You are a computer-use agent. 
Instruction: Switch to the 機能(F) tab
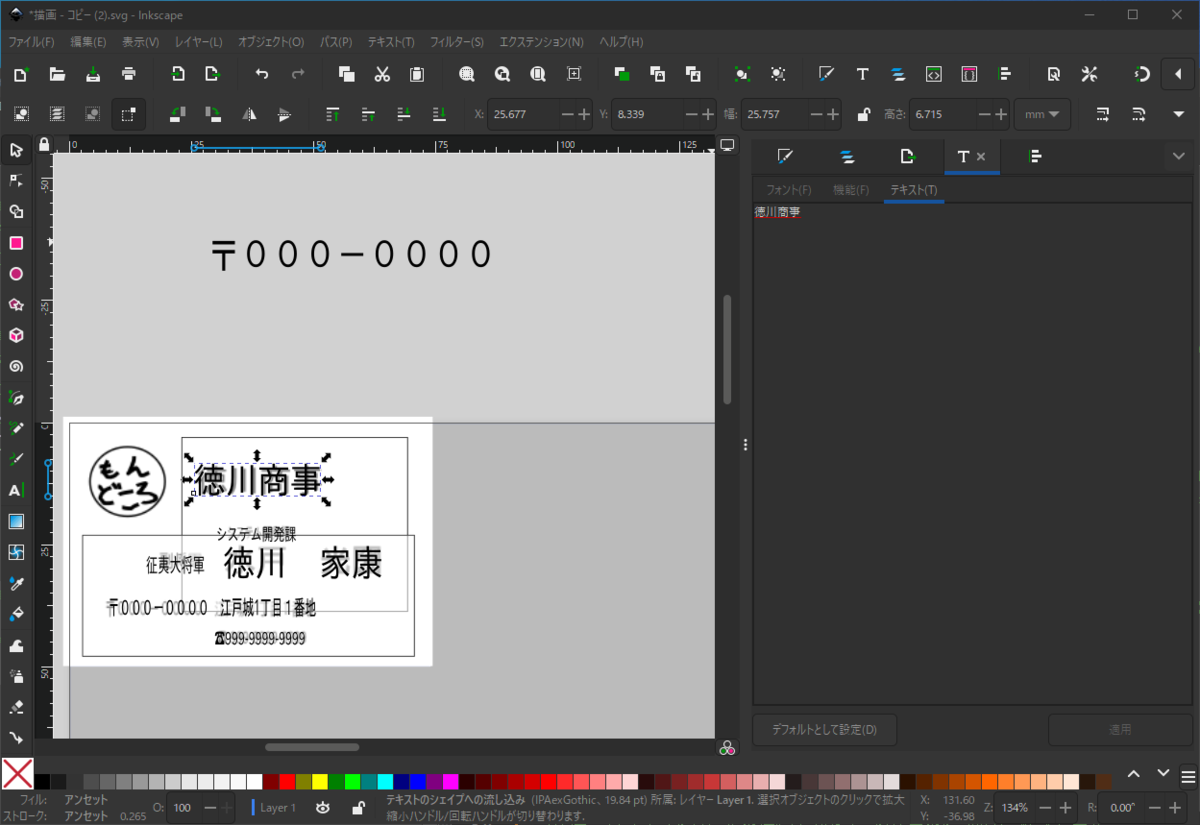pos(851,190)
